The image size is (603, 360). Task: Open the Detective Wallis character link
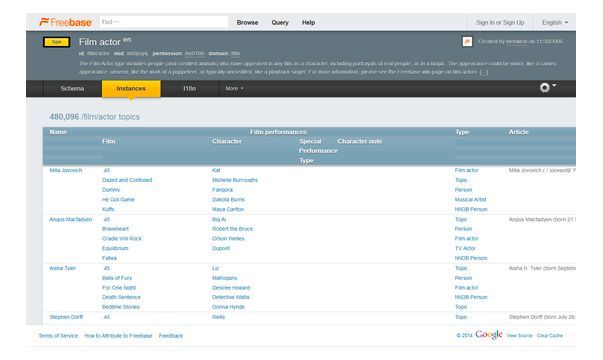coord(231,297)
